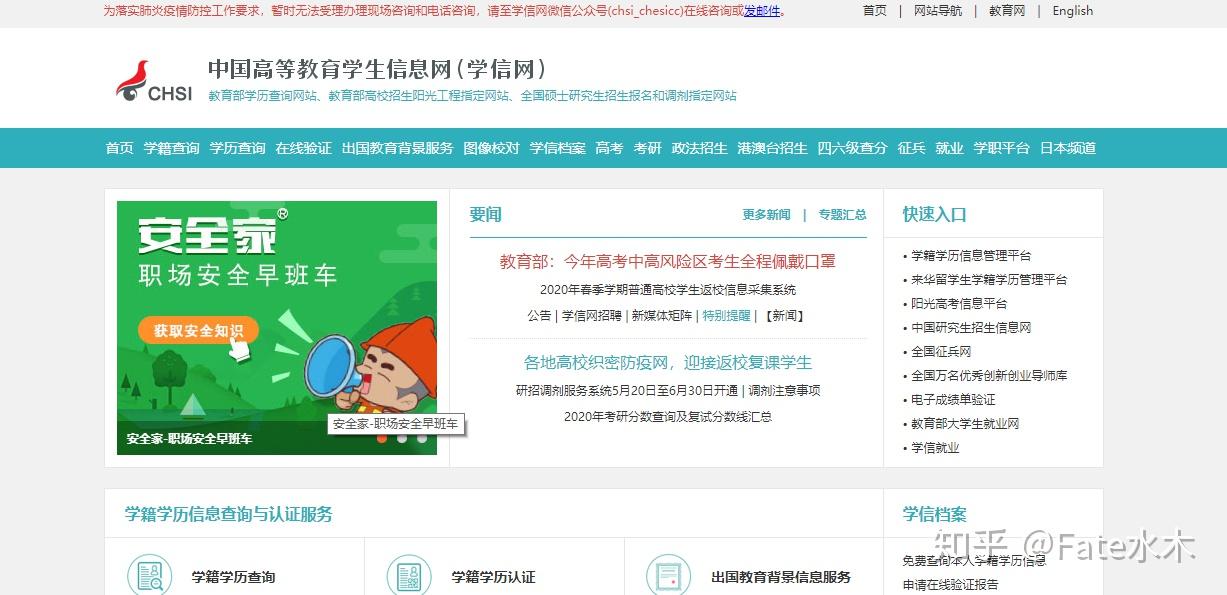Open the 政法招生 navigation item

tap(699, 148)
